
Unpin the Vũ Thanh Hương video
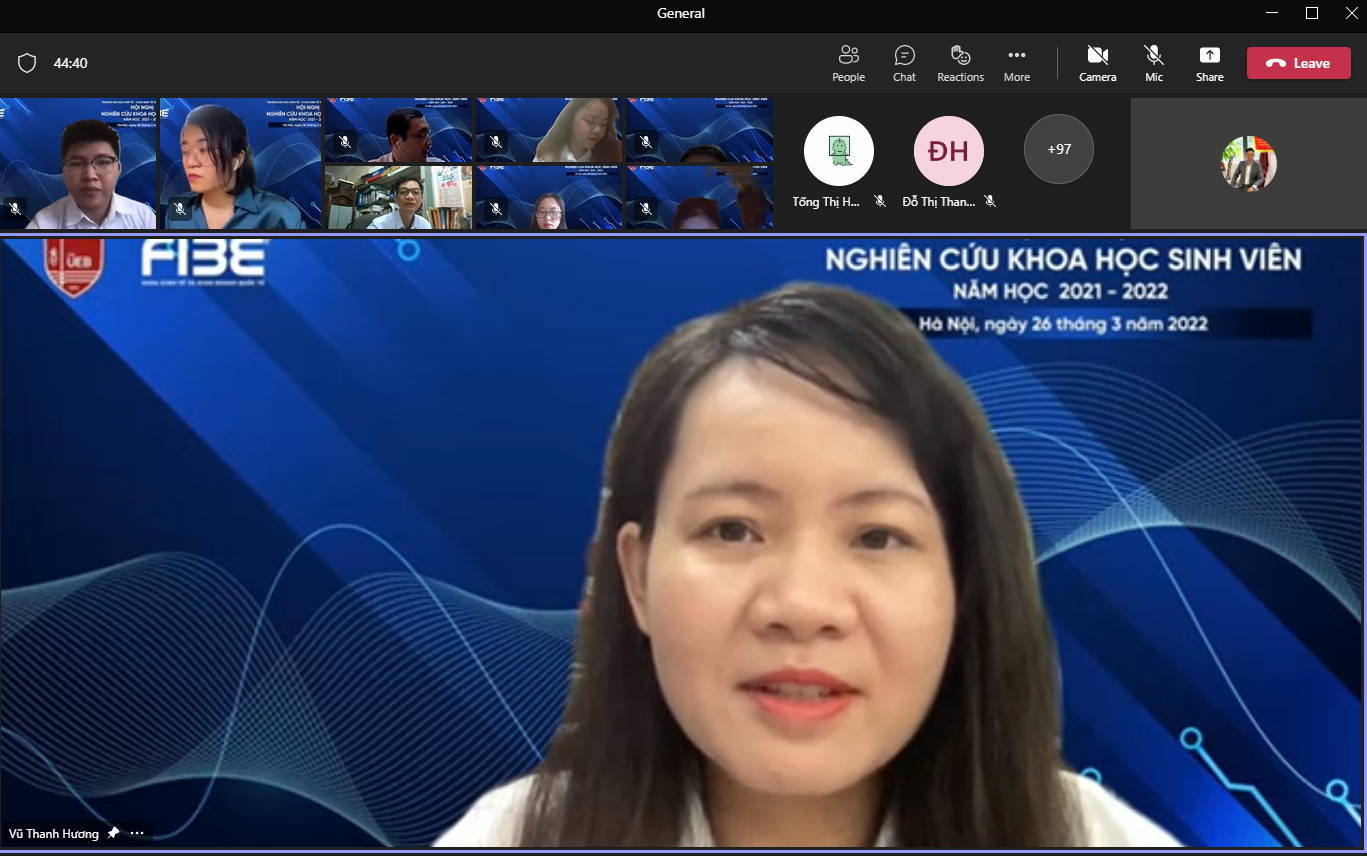click(113, 833)
